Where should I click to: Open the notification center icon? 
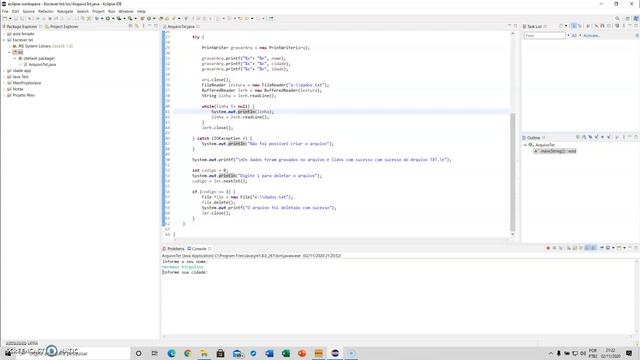pyautogui.click(x=629, y=353)
